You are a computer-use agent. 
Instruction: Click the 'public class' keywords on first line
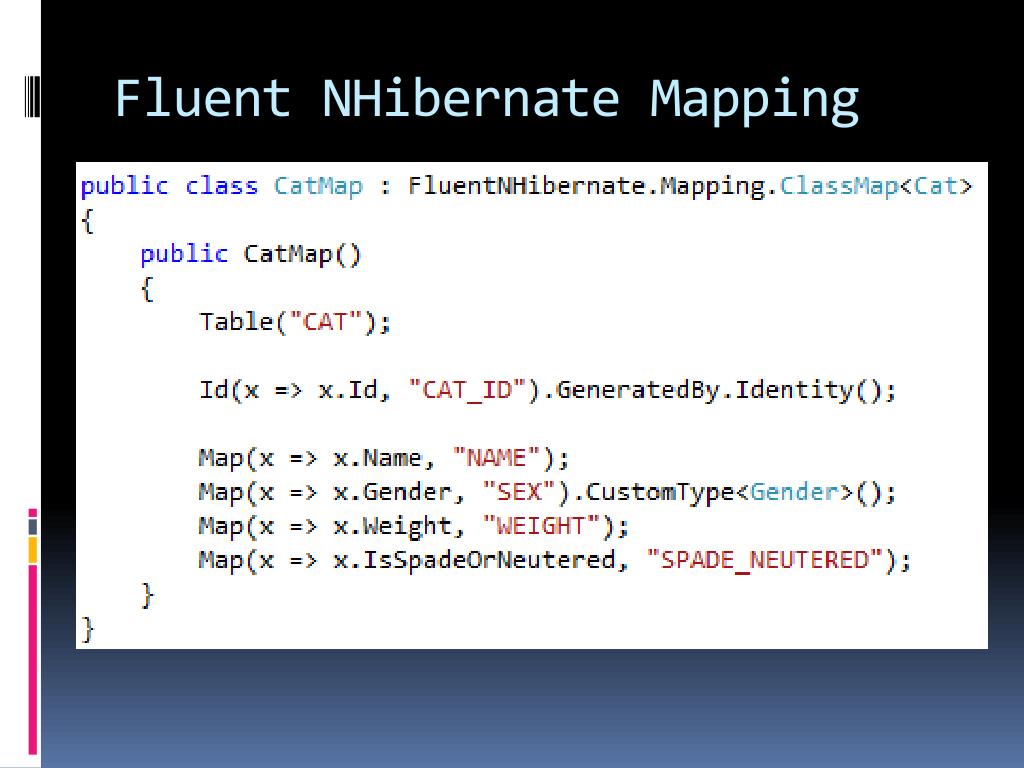point(169,187)
